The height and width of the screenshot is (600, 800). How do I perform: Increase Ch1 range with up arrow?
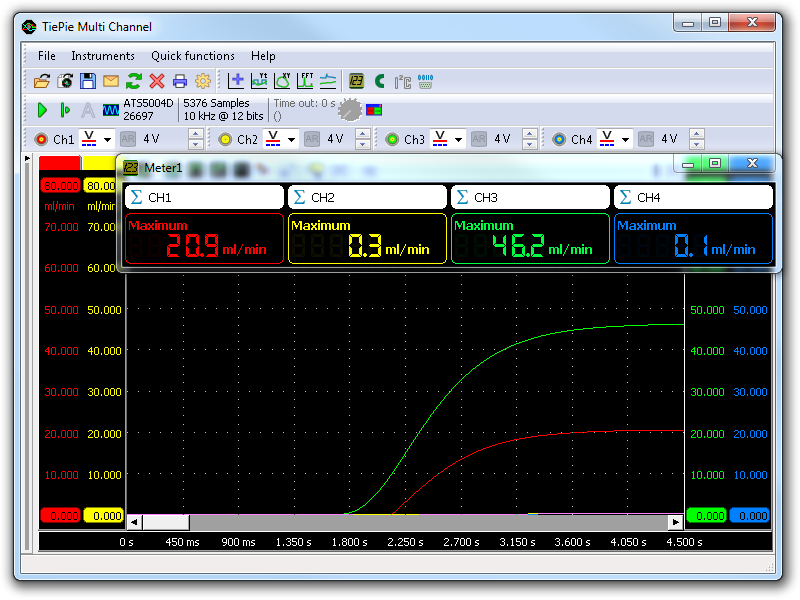coord(195,134)
